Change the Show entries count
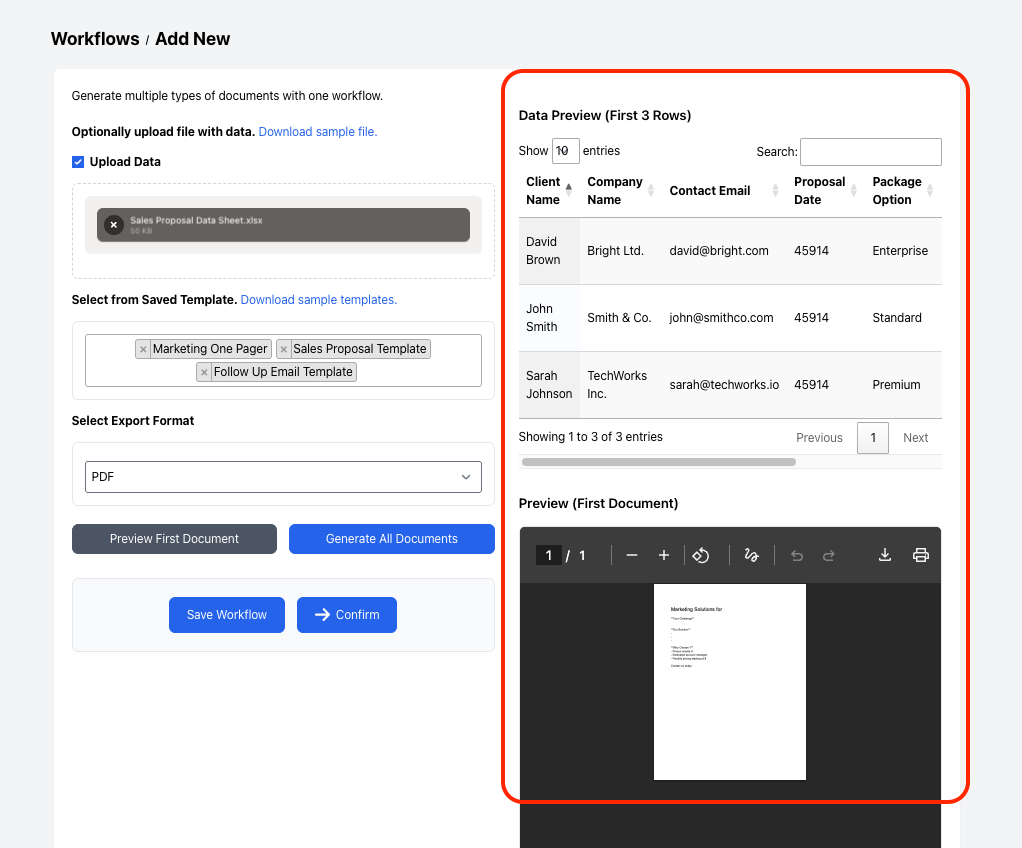Screen dimensions: 1022x848 [x=565, y=150]
